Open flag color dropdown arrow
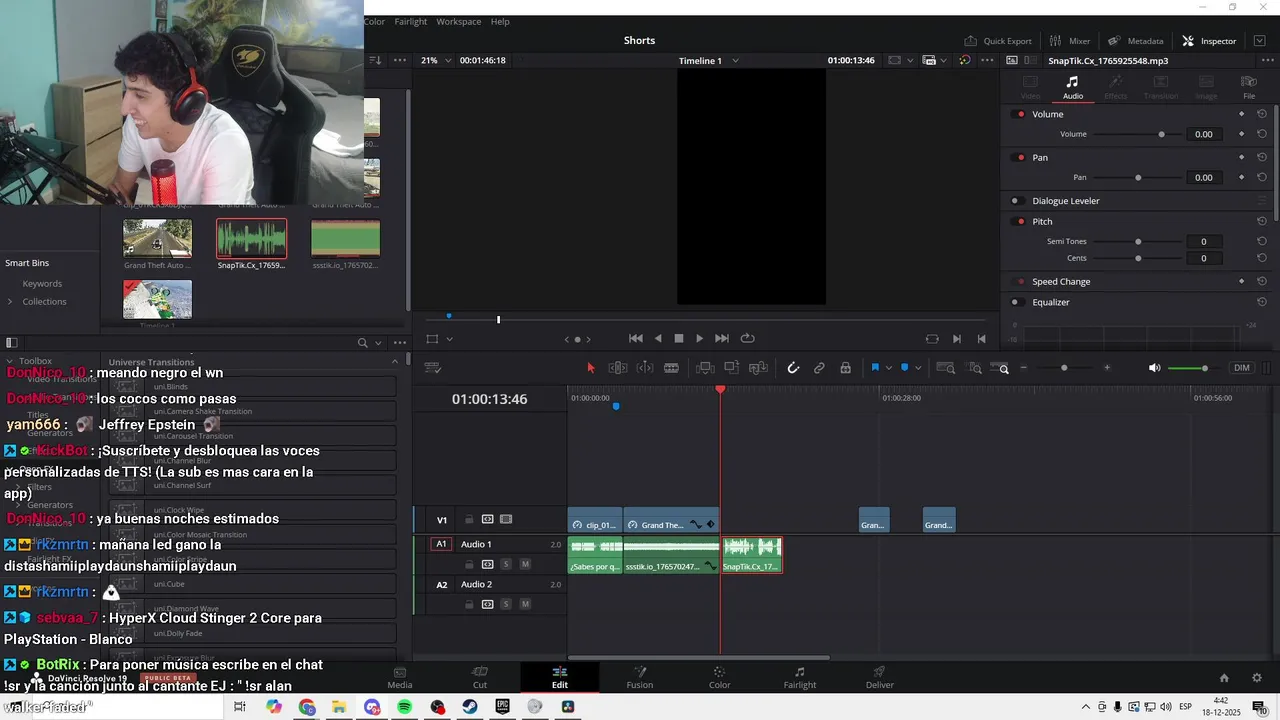 887,368
